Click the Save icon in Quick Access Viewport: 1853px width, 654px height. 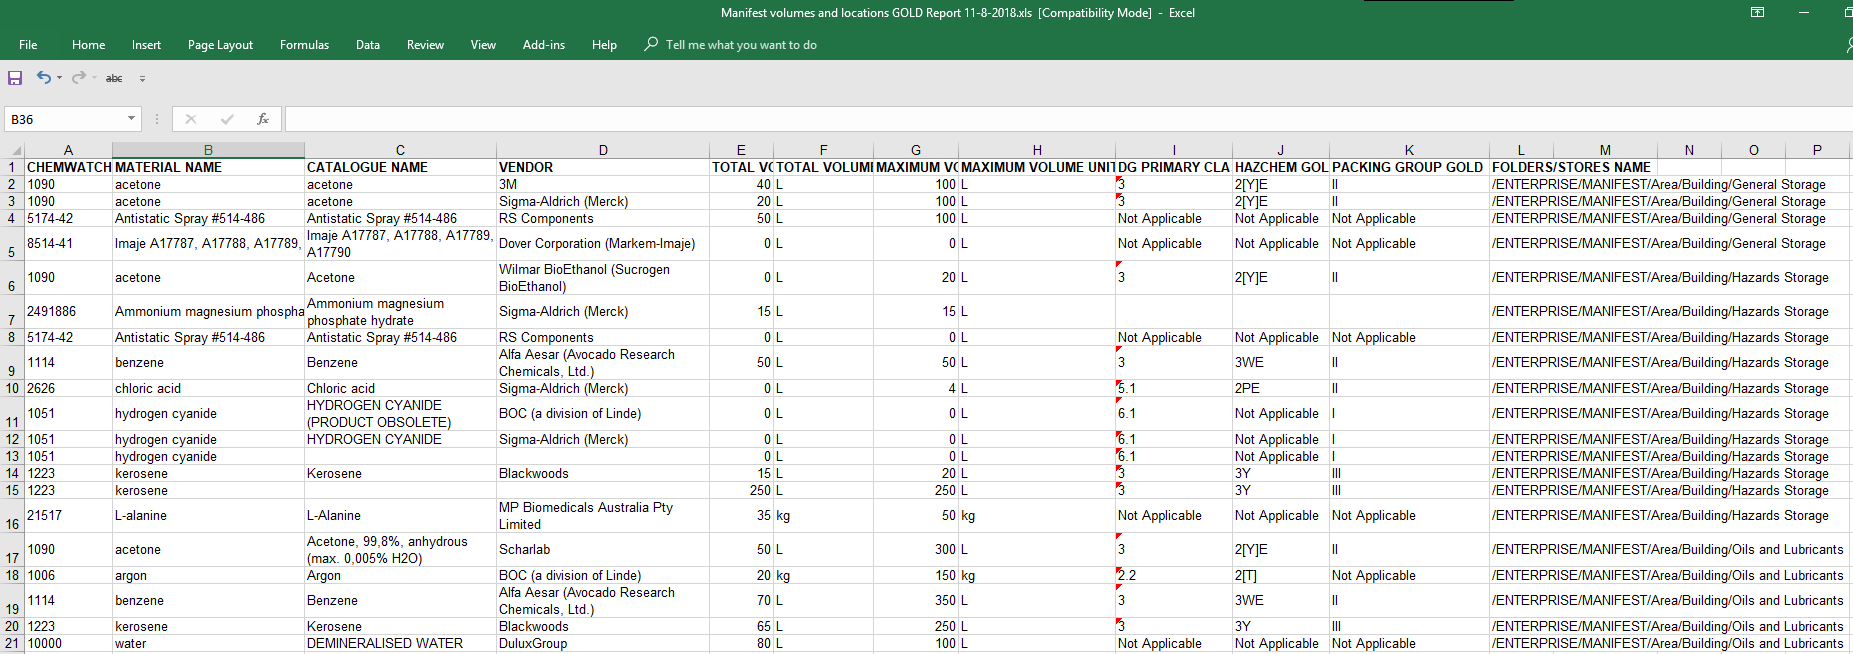pyautogui.click(x=15, y=78)
